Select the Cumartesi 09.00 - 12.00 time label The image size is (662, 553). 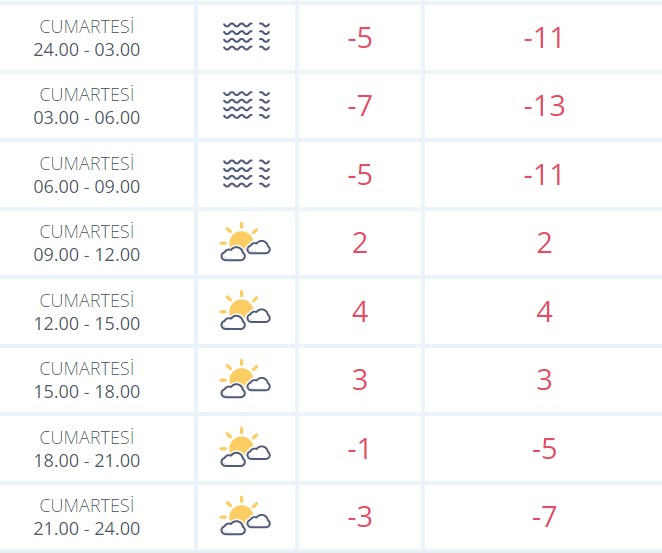(87, 243)
